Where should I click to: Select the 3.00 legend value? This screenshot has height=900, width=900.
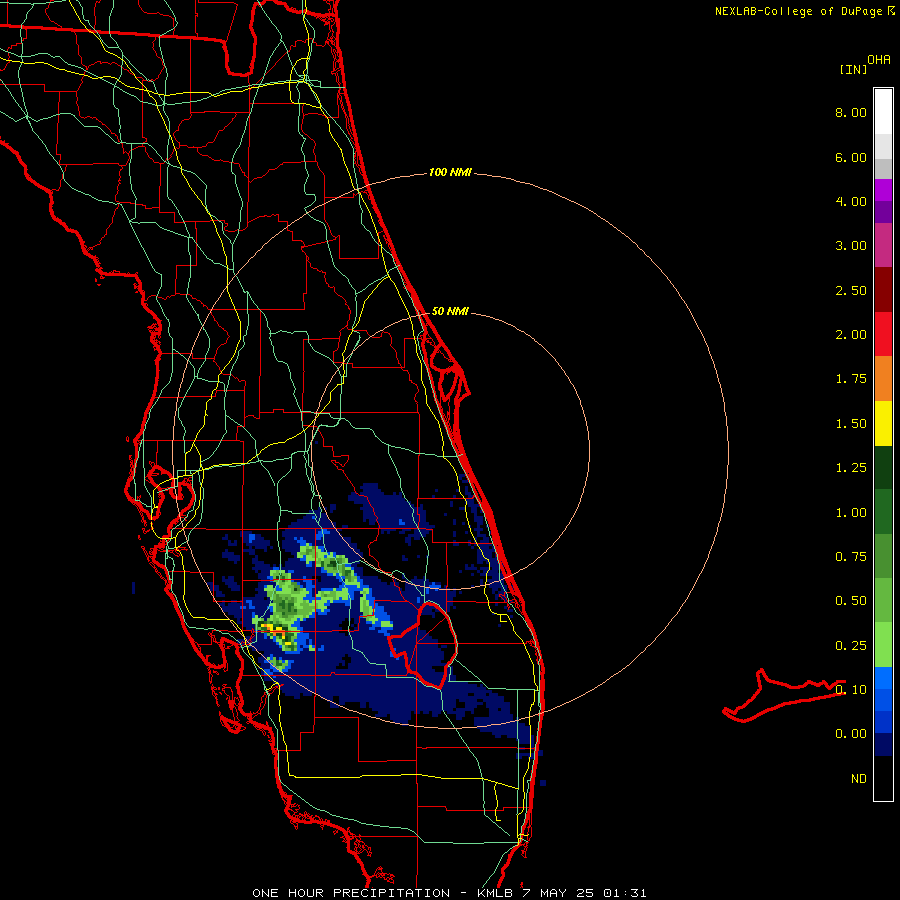click(x=851, y=246)
